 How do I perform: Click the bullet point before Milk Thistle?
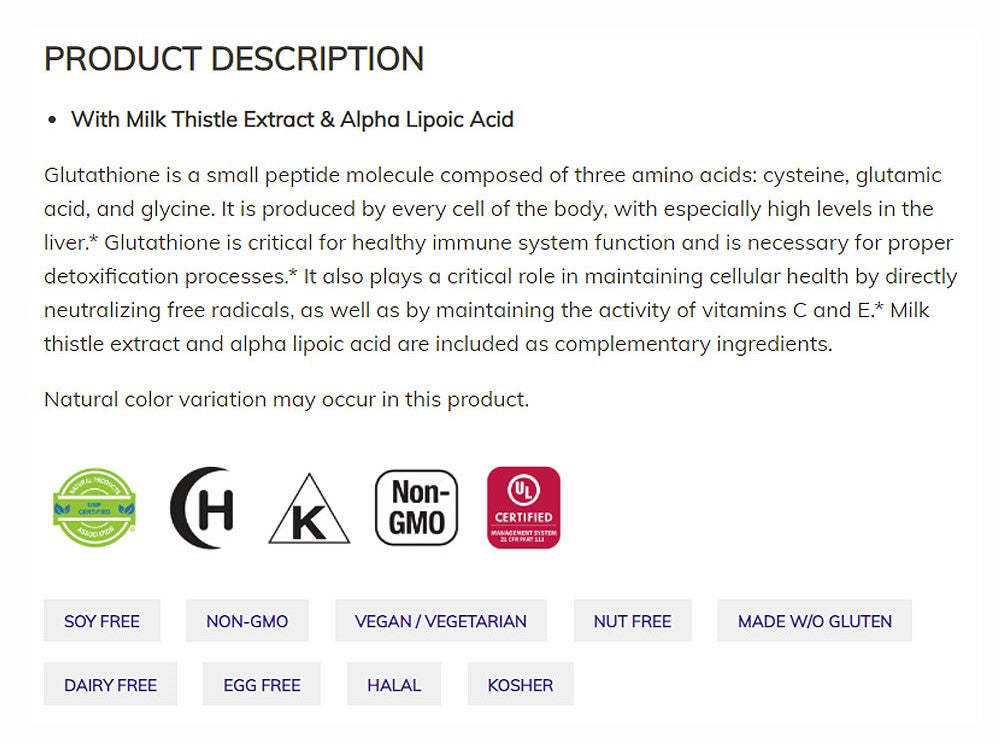(x=54, y=120)
